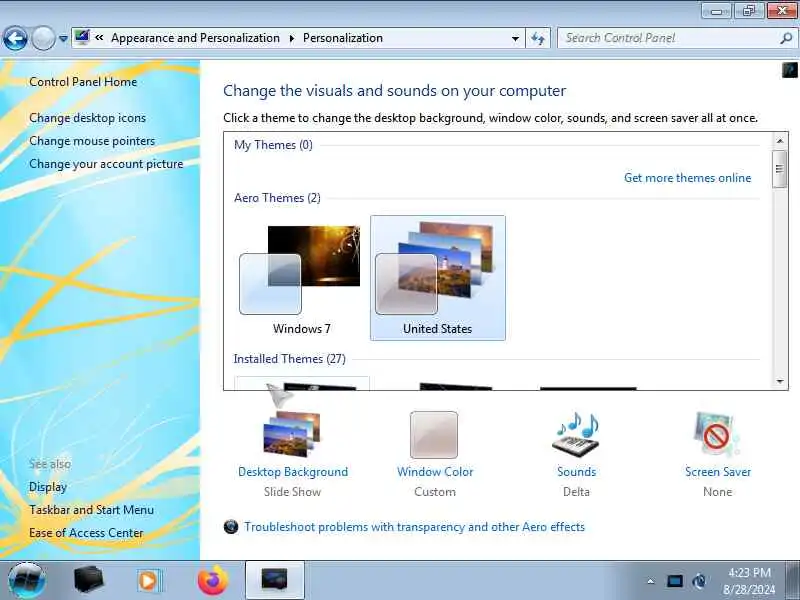Select the United States theme

(438, 278)
